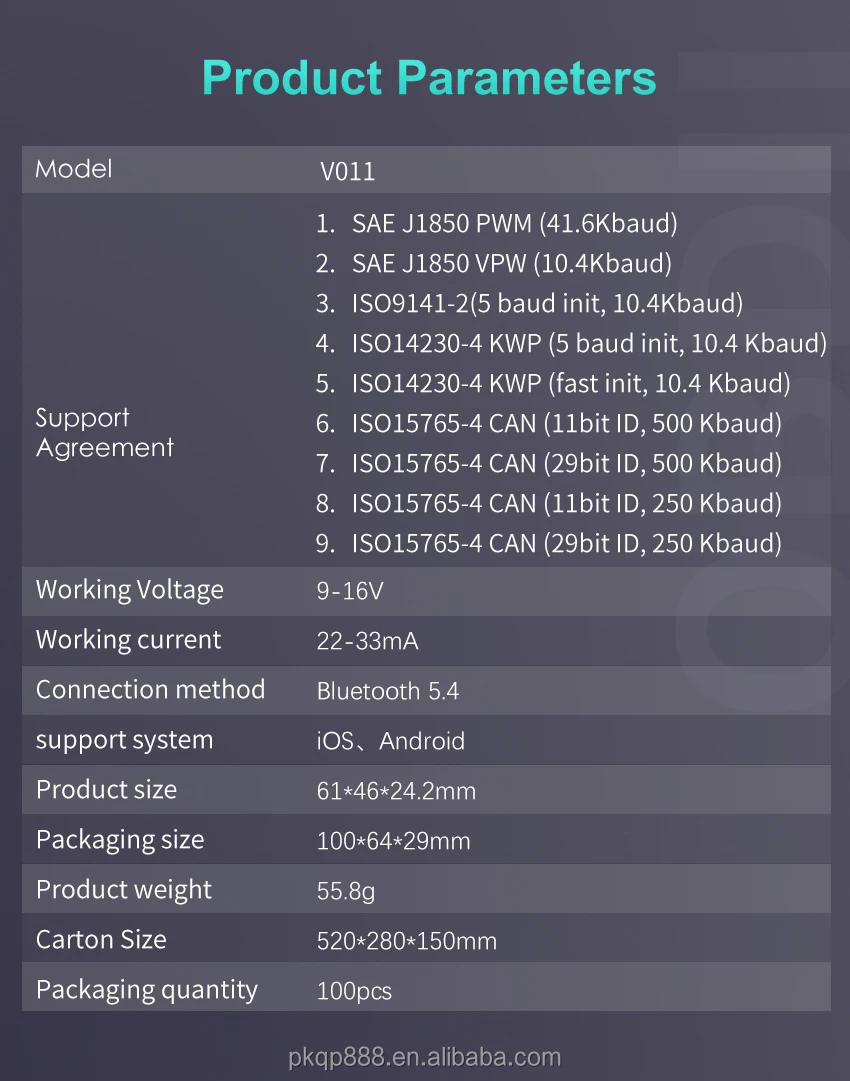Select the 100pcs packaging quantity value

pyautogui.click(x=354, y=992)
